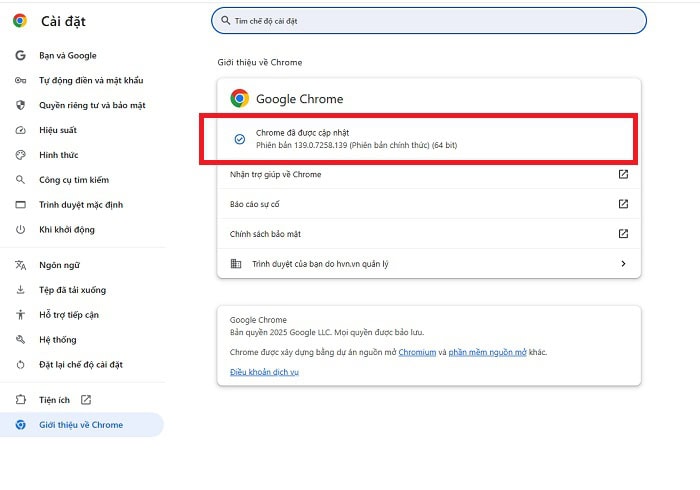Focus the Tìm chế độ cài đặt search field

[x=429, y=21]
